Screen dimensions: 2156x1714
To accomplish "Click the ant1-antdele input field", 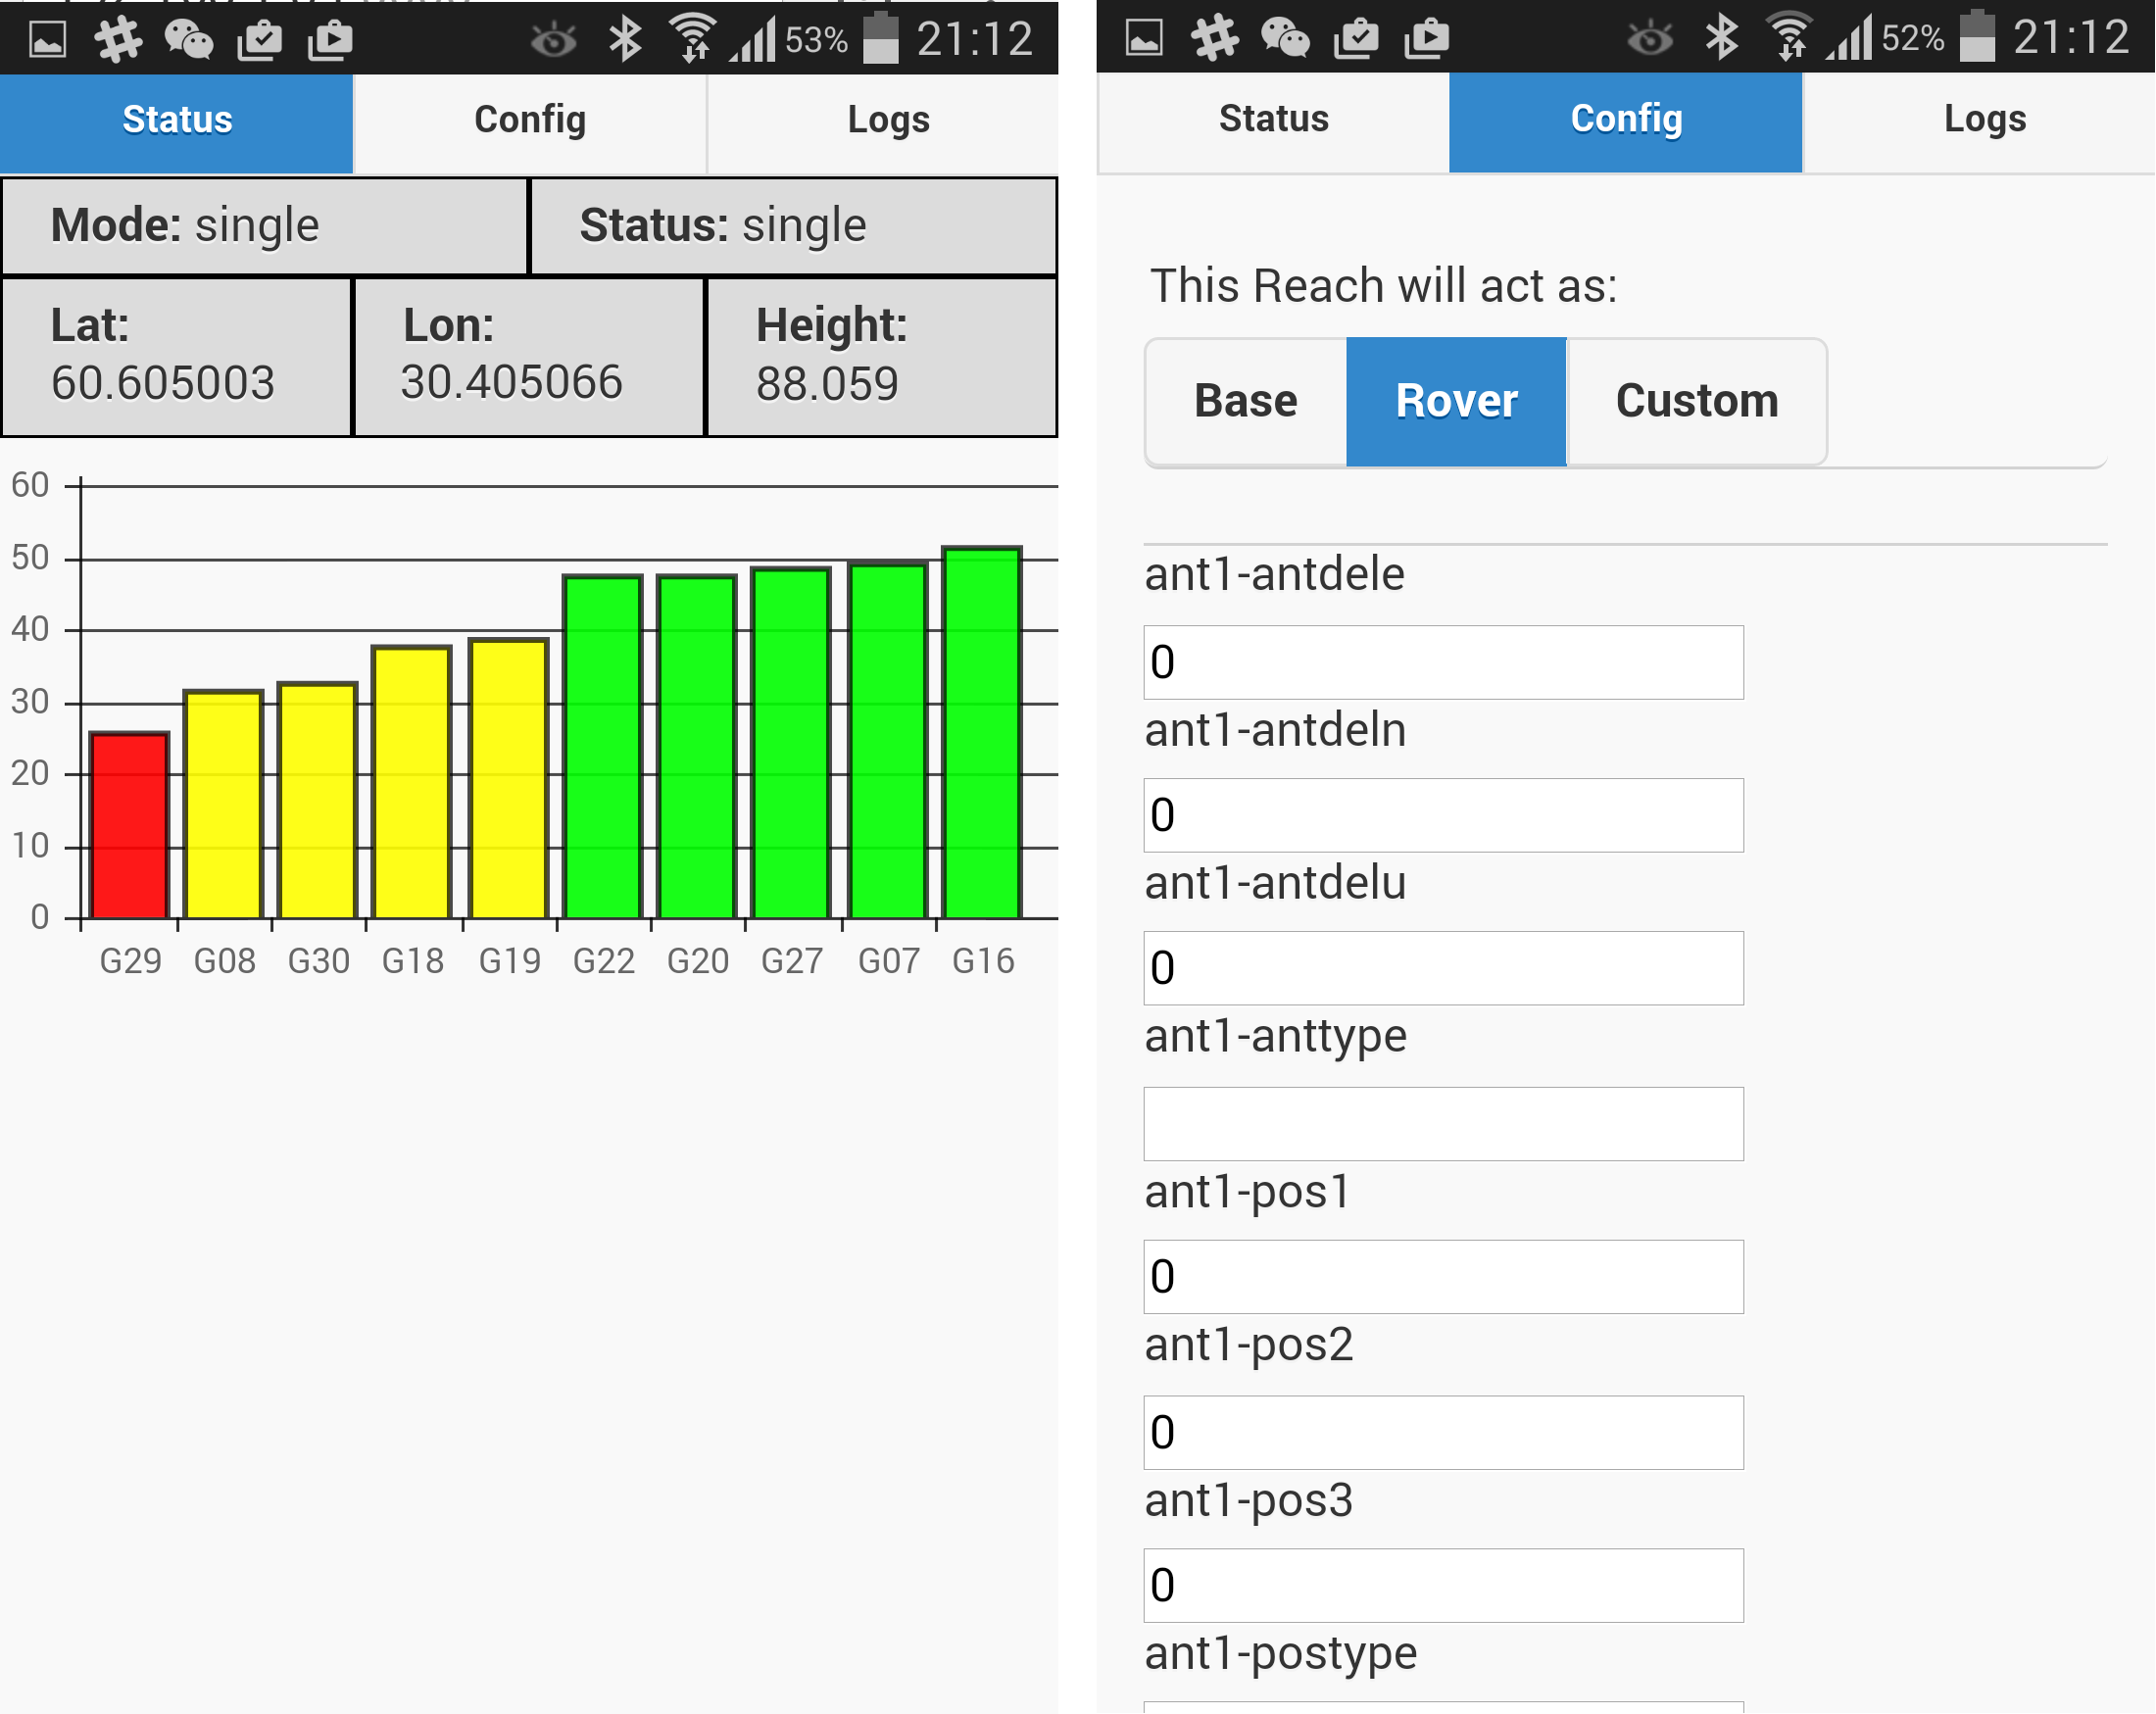I will point(1443,662).
